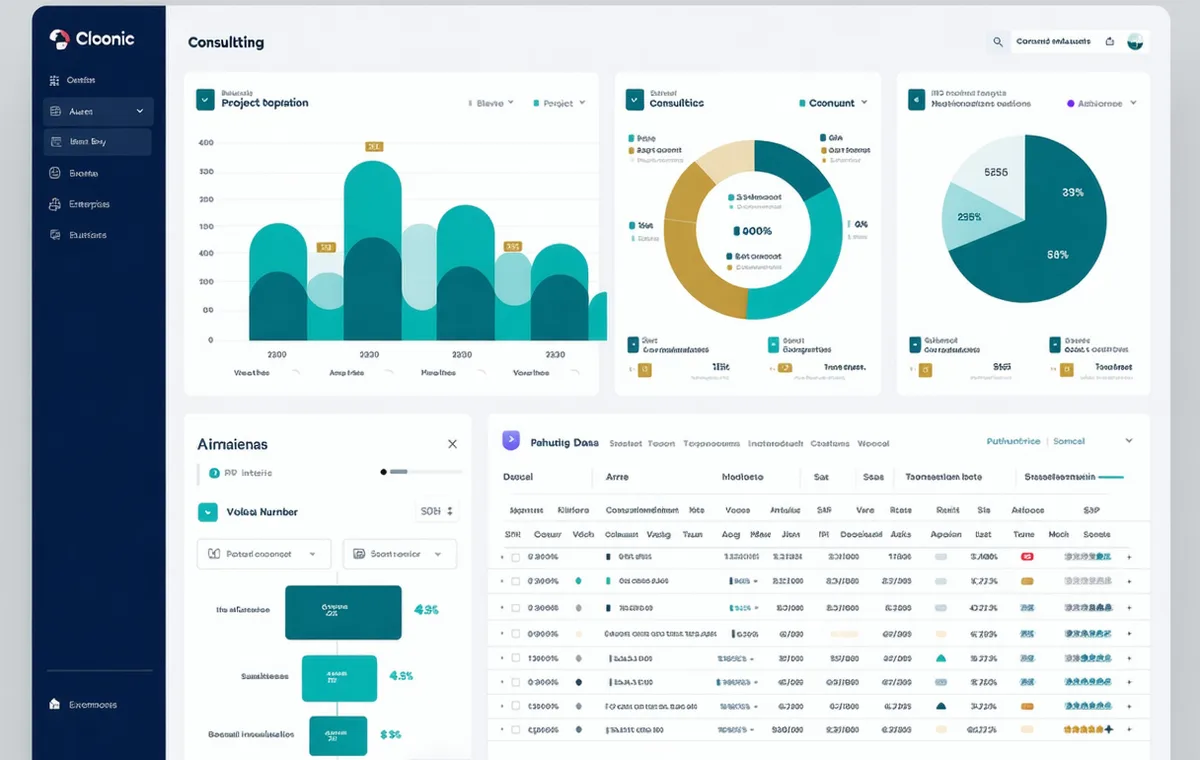Switch to the Ciastams tab in data panel

point(830,443)
